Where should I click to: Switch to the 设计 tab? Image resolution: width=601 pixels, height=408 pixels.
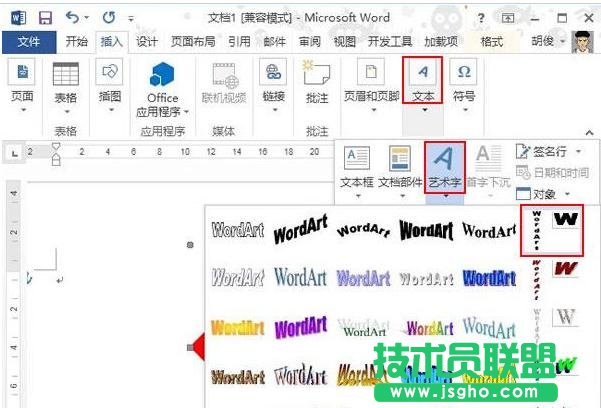point(147,41)
